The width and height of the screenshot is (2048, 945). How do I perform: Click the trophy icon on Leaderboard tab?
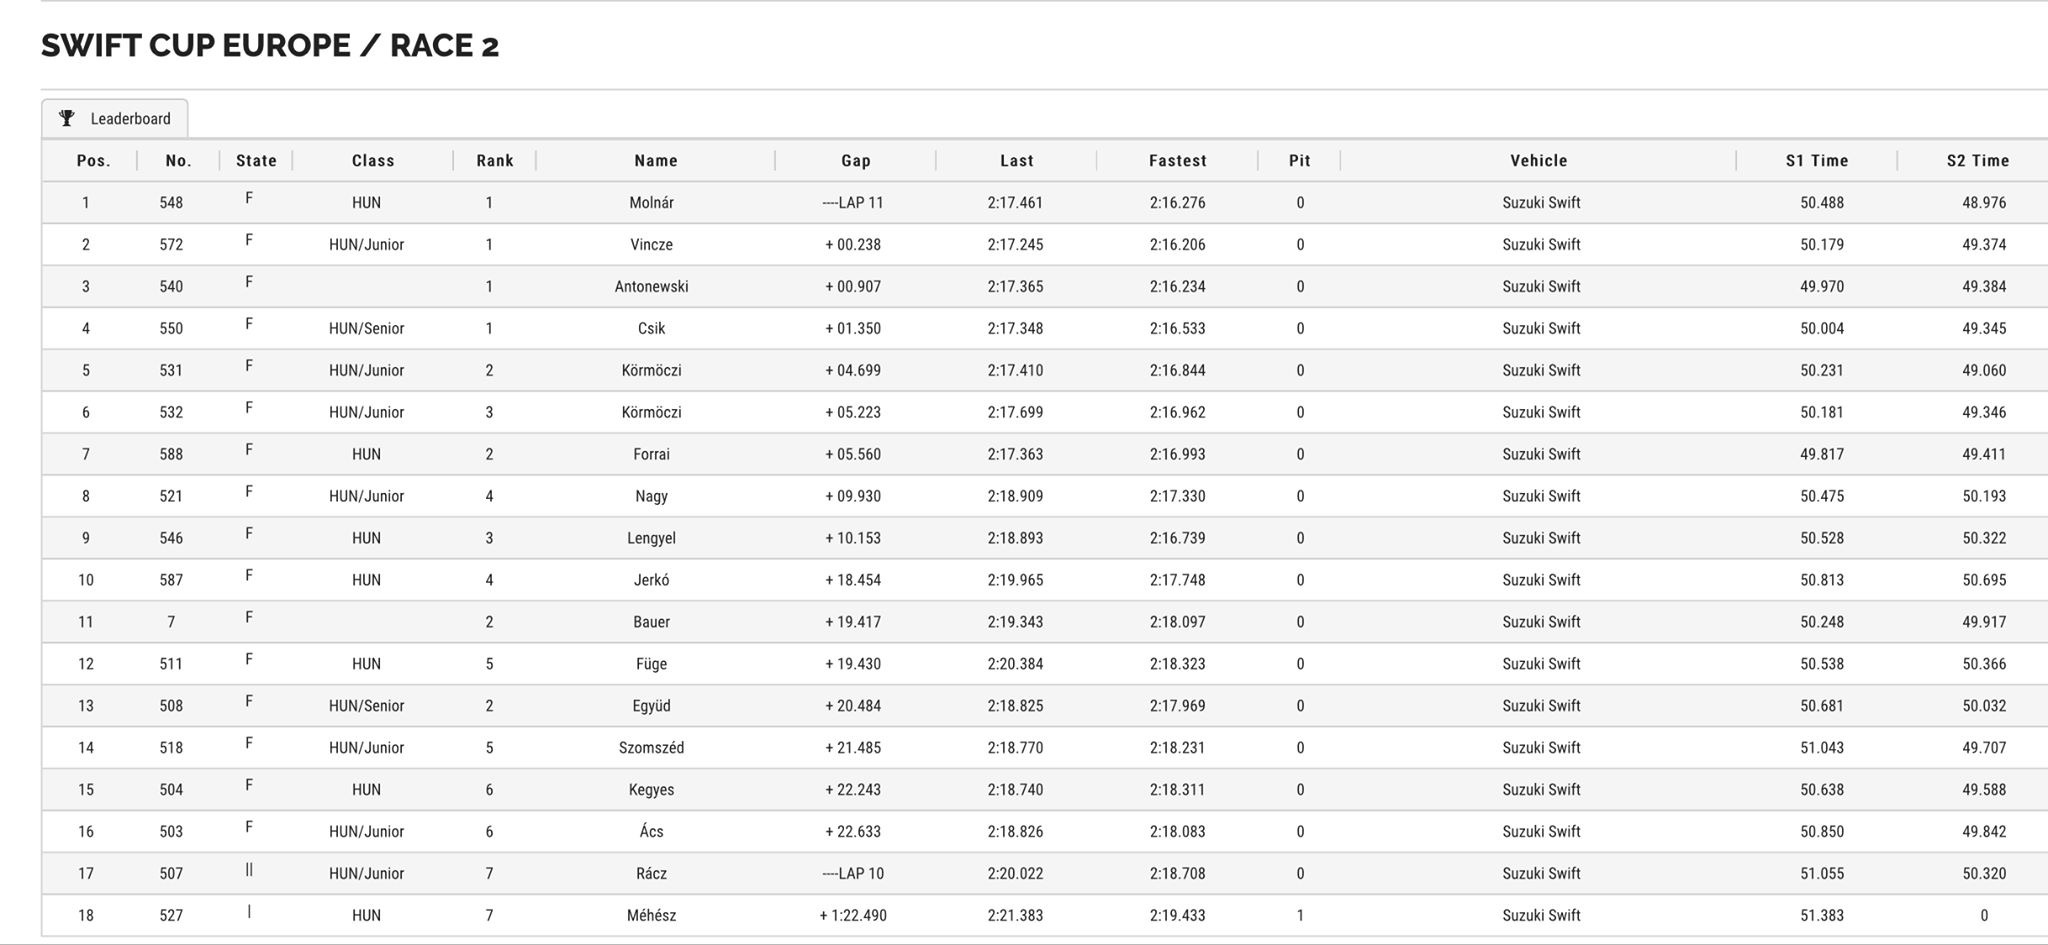(x=67, y=118)
